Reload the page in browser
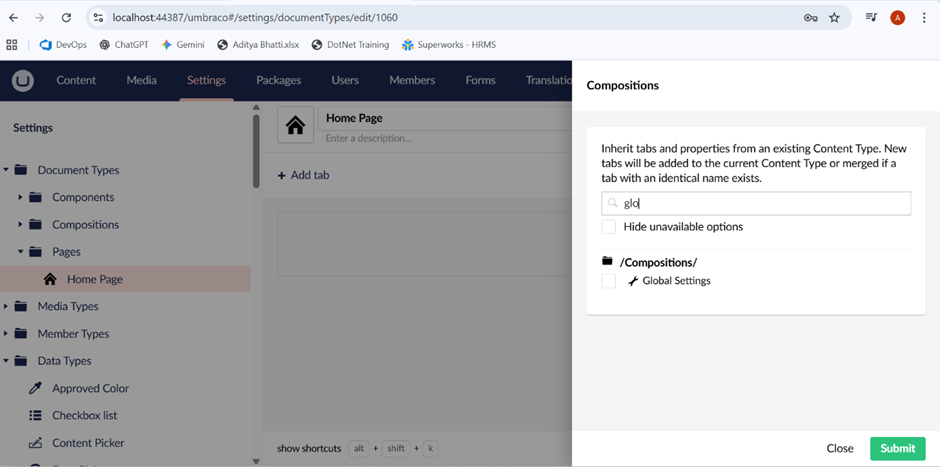 point(67,17)
